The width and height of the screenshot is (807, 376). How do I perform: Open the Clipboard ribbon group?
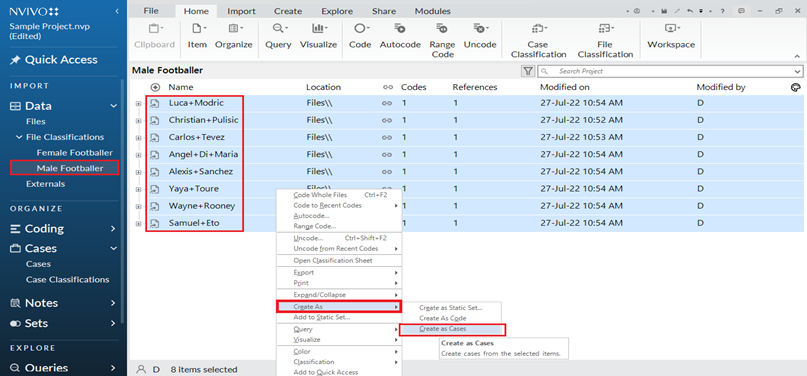154,36
